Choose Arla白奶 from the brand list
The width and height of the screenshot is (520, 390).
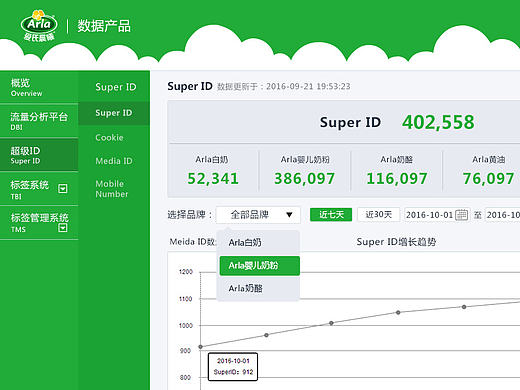point(258,242)
